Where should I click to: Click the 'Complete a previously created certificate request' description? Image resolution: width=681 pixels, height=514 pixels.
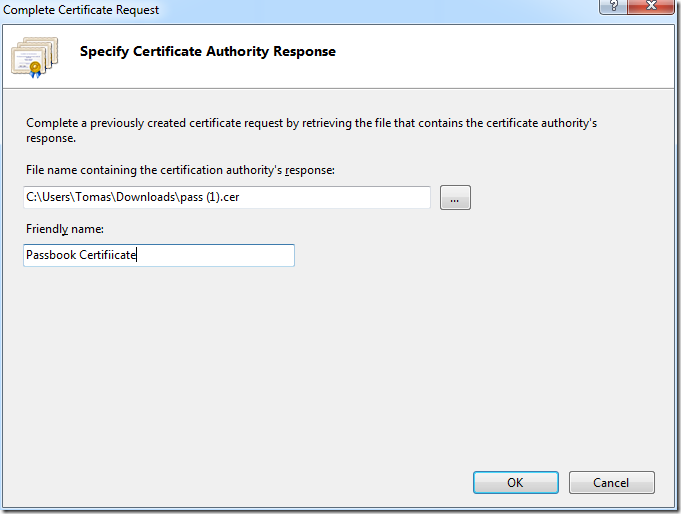[311, 130]
